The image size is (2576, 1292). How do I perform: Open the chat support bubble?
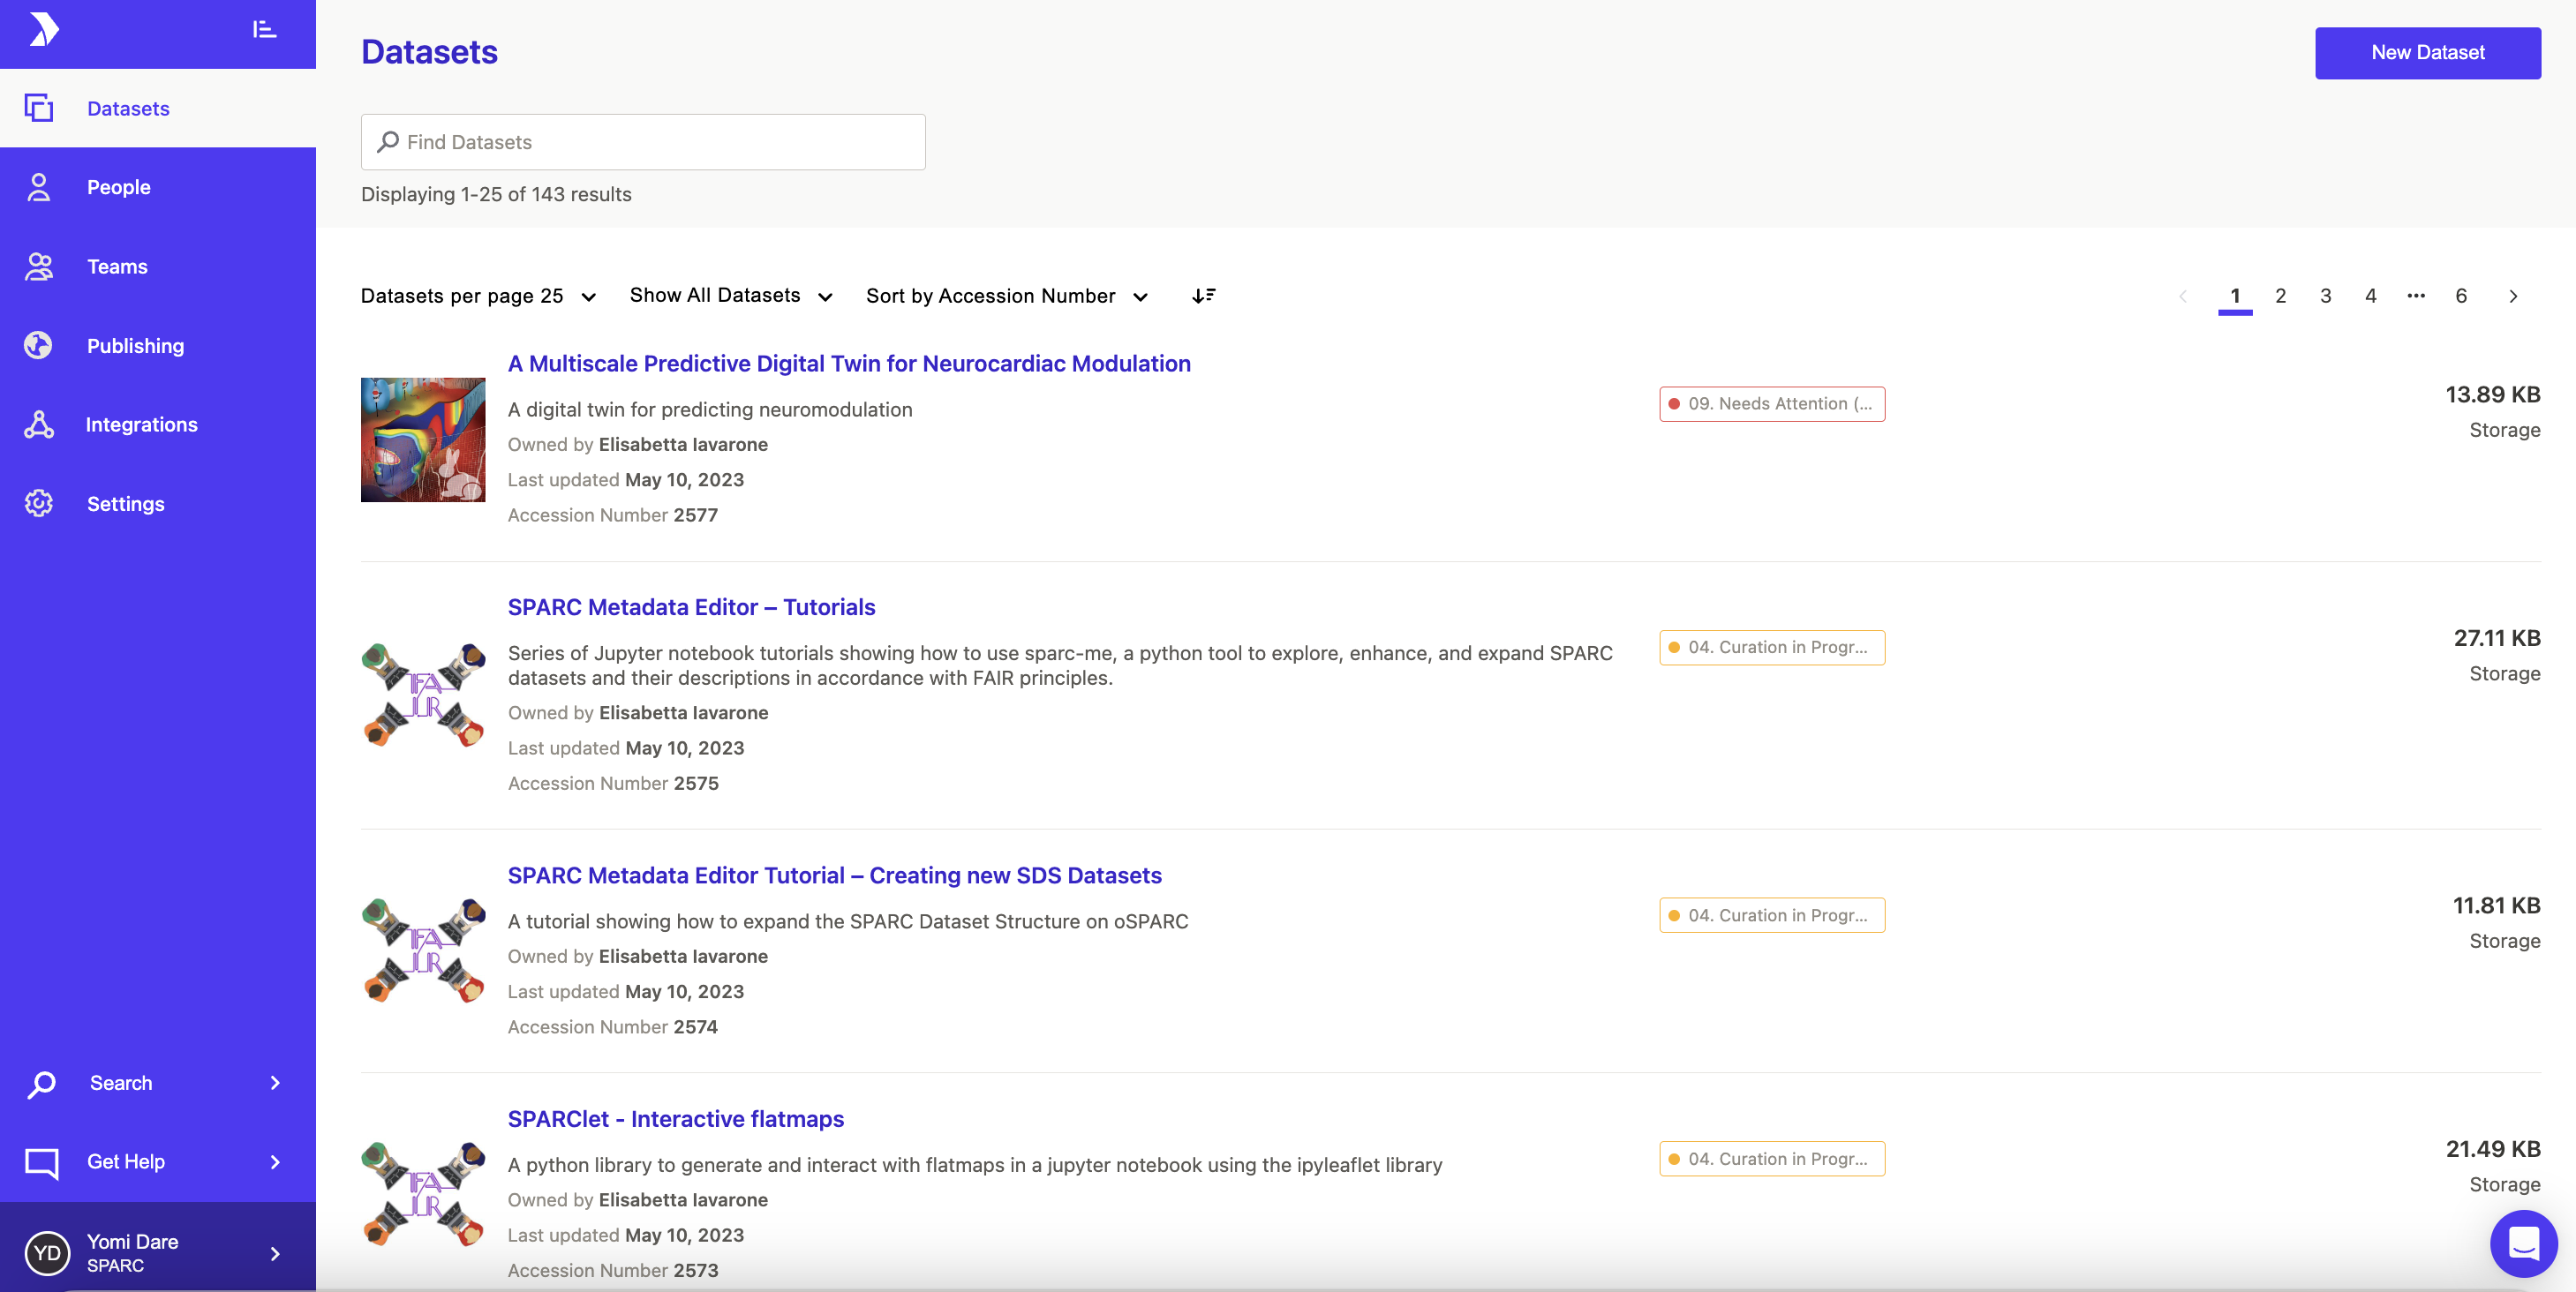tap(2523, 1243)
